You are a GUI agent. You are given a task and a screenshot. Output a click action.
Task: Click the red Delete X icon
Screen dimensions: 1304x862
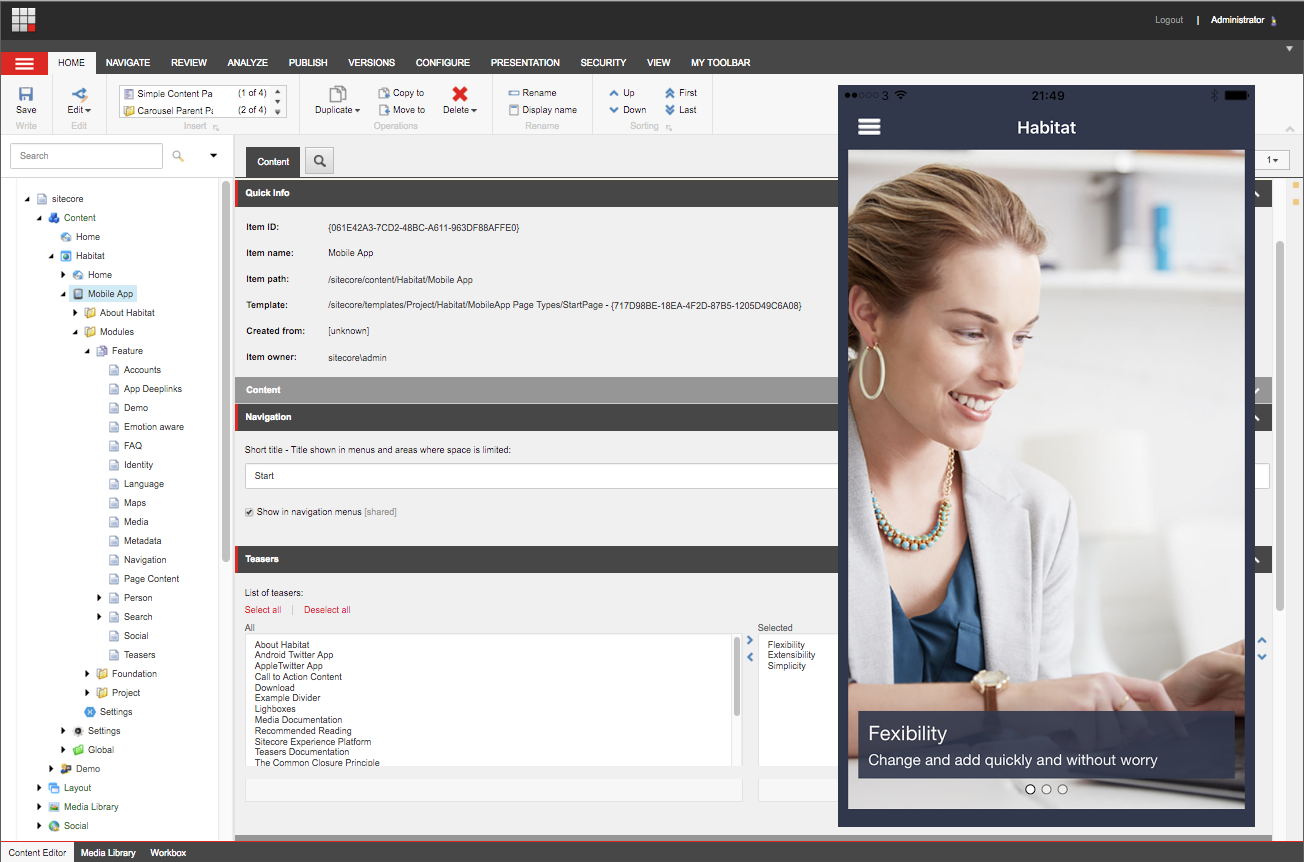click(x=459, y=93)
